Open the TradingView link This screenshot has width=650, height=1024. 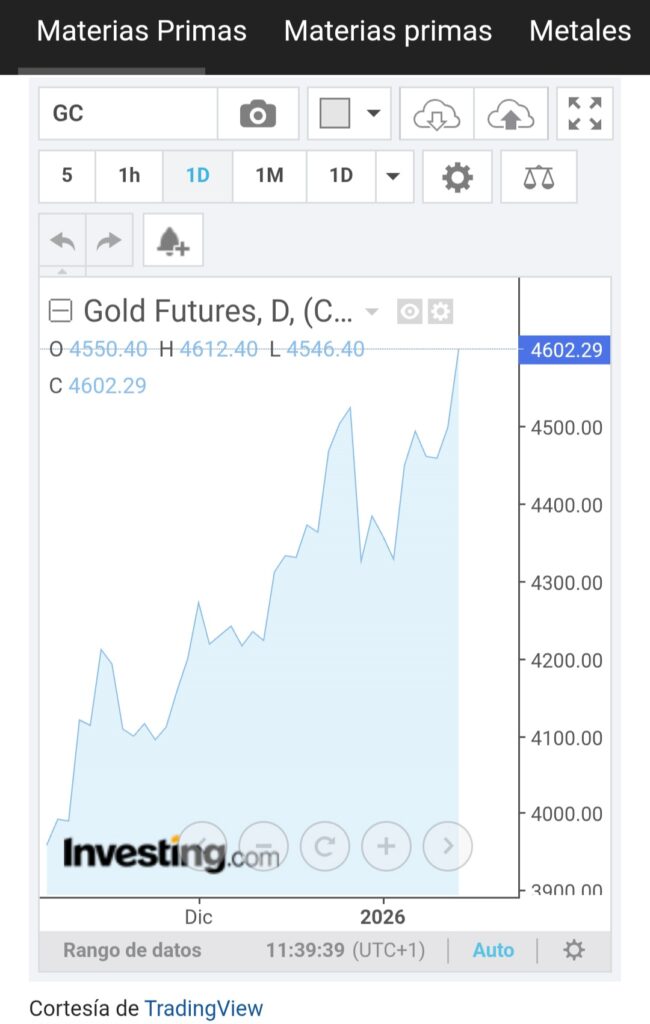(x=203, y=1009)
